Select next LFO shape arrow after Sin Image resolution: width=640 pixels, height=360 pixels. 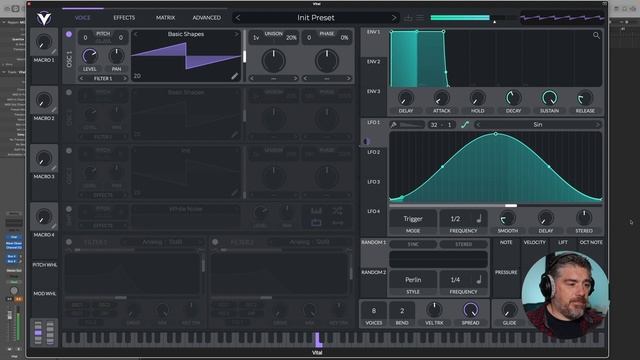click(x=598, y=125)
